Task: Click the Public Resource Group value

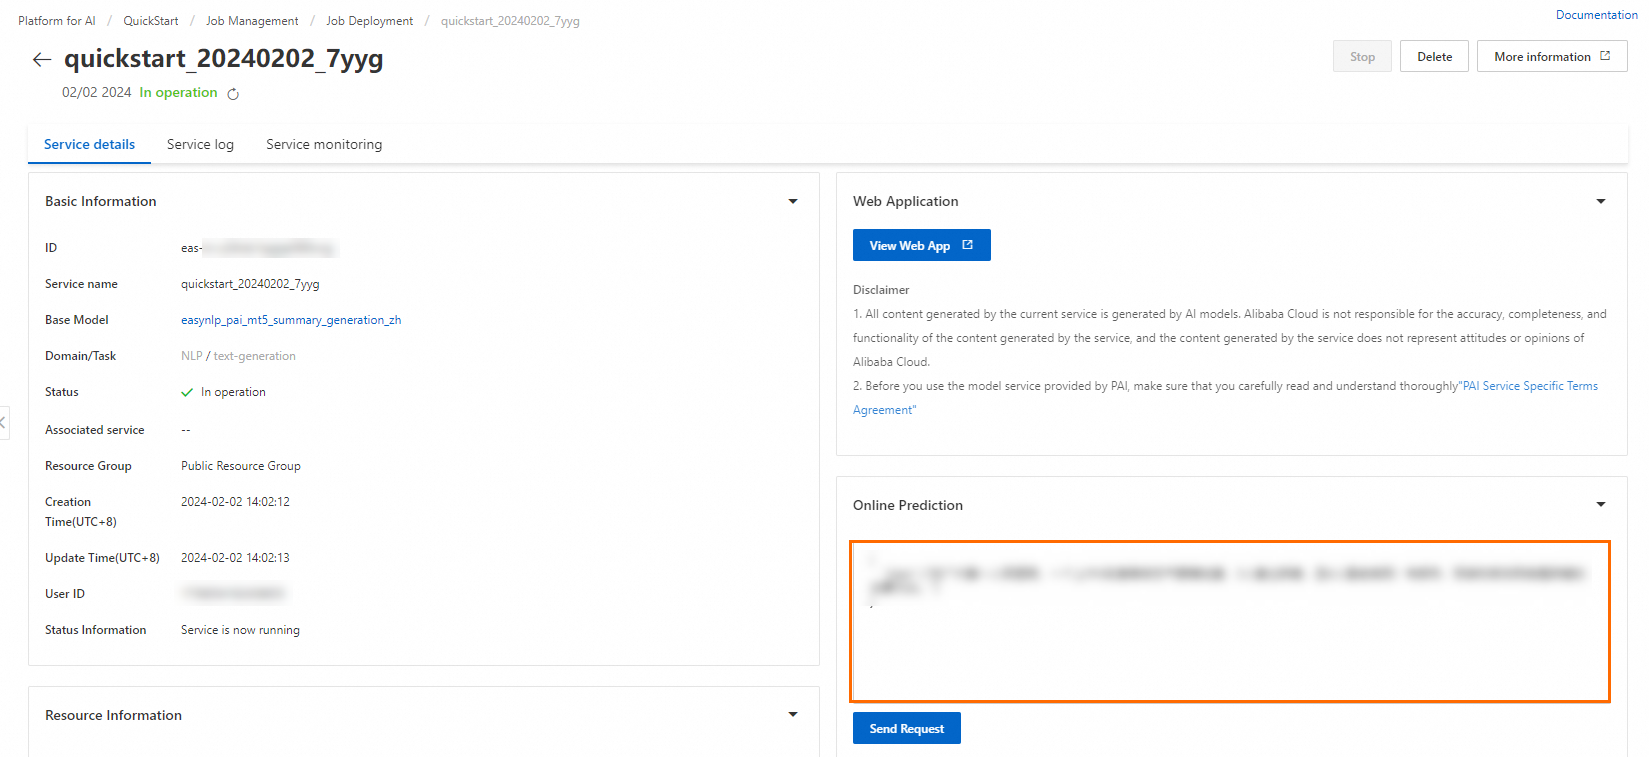Action: (241, 466)
